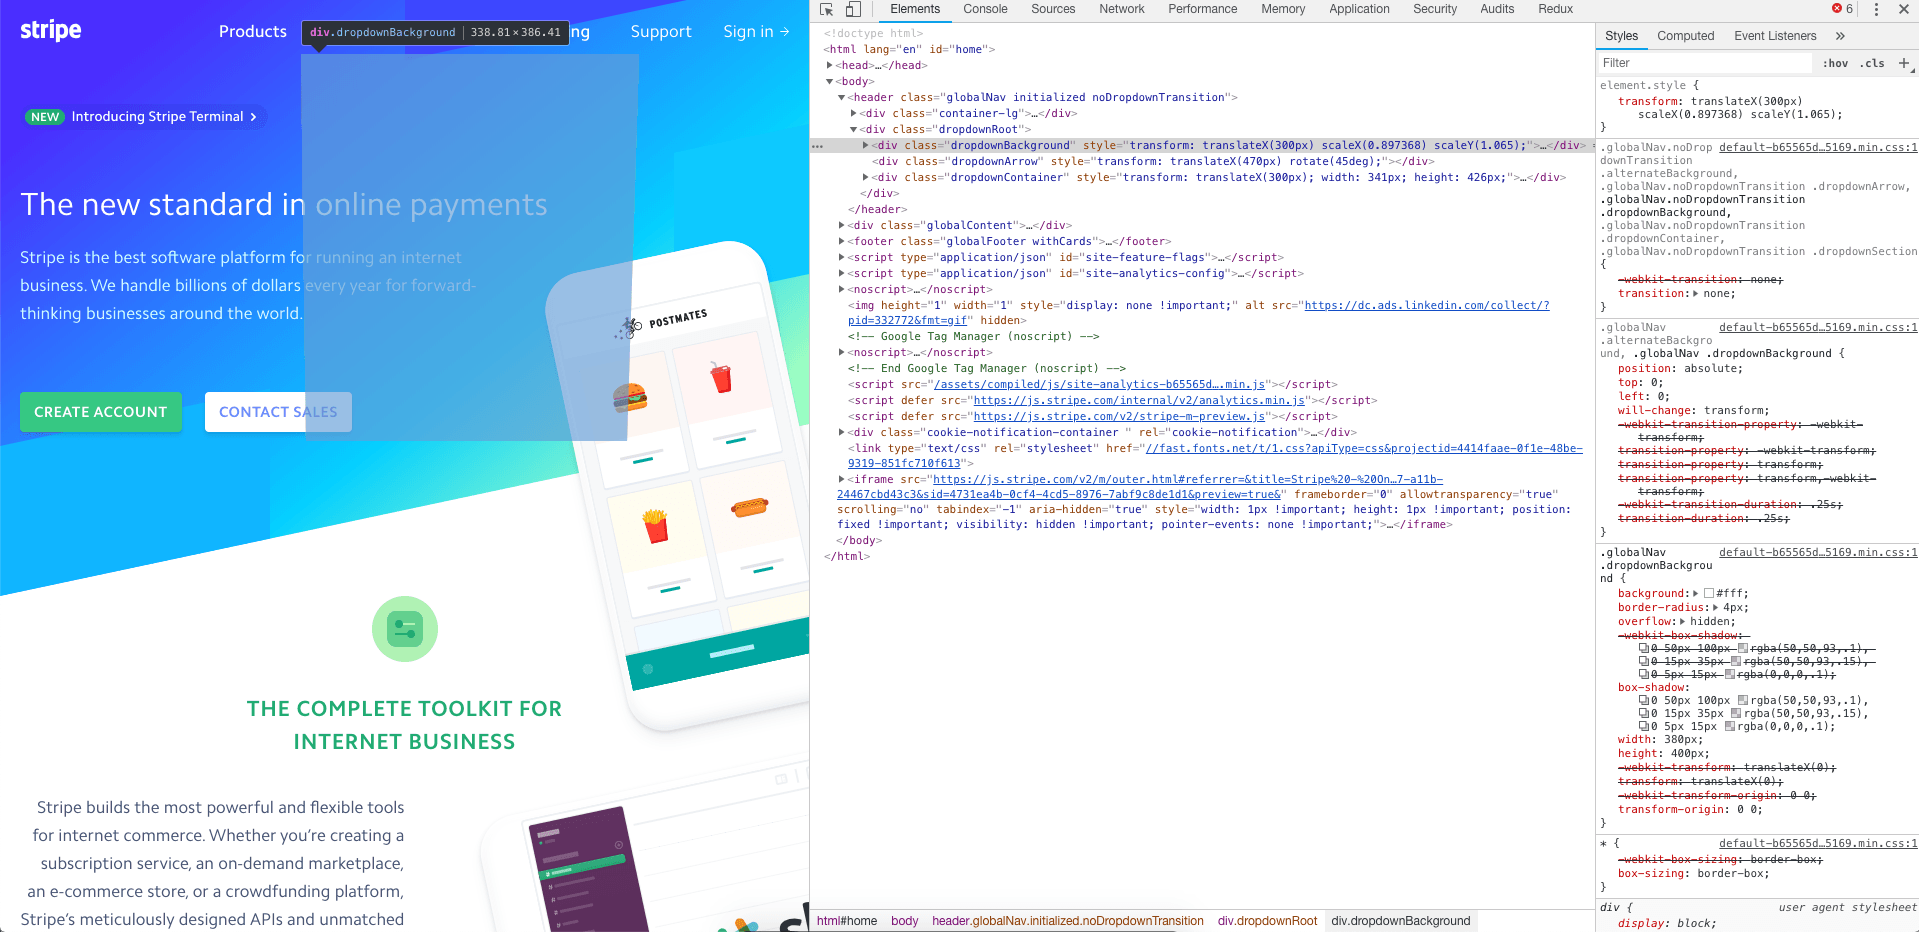Expand the head element node
Image resolution: width=1919 pixels, height=932 pixels.
(830, 65)
